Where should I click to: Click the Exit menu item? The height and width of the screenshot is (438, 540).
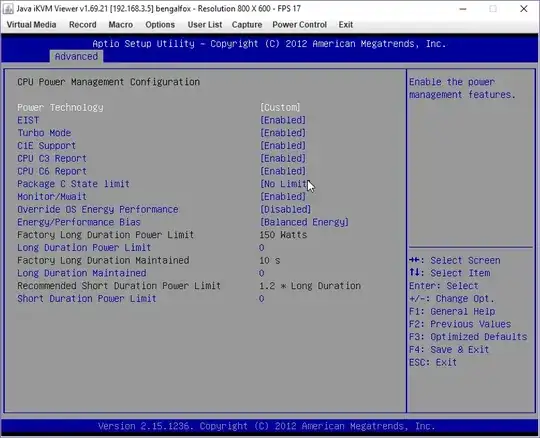pos(345,25)
